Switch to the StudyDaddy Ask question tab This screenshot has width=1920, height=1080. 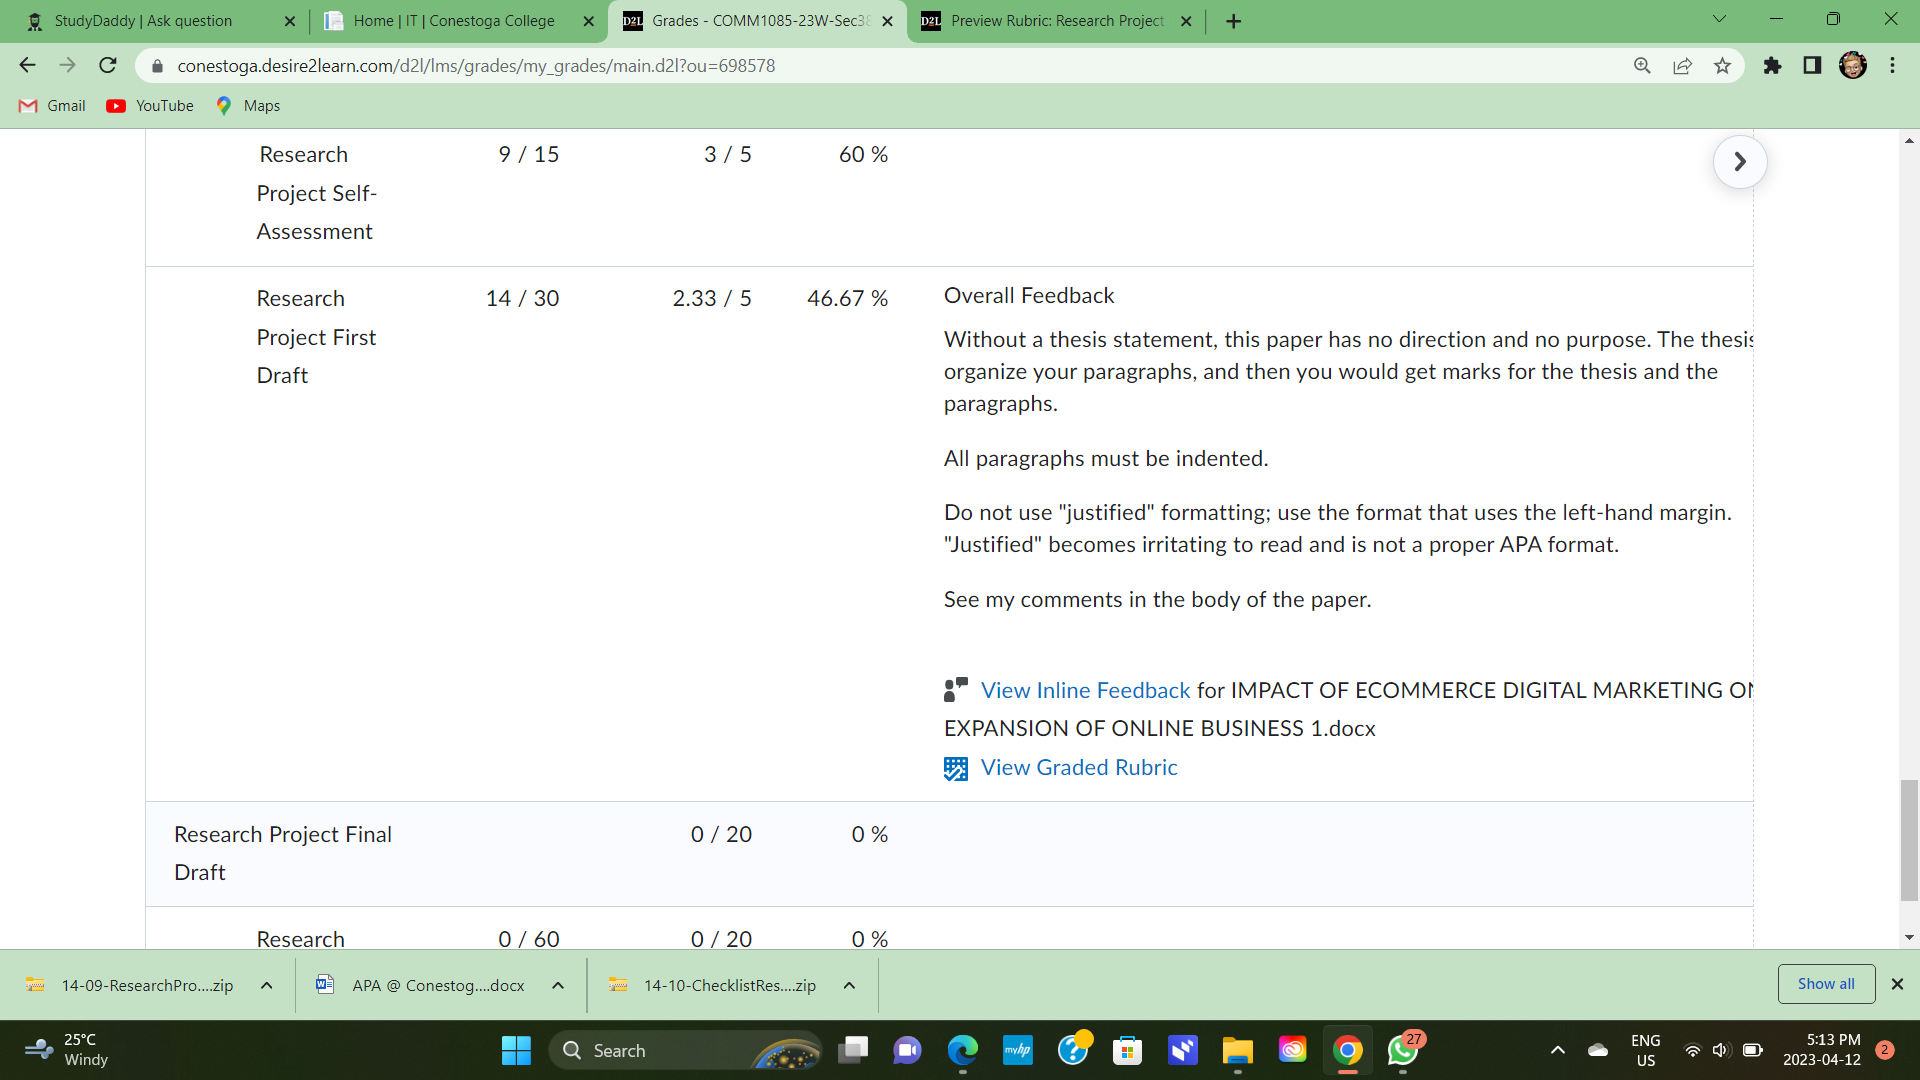[143, 21]
